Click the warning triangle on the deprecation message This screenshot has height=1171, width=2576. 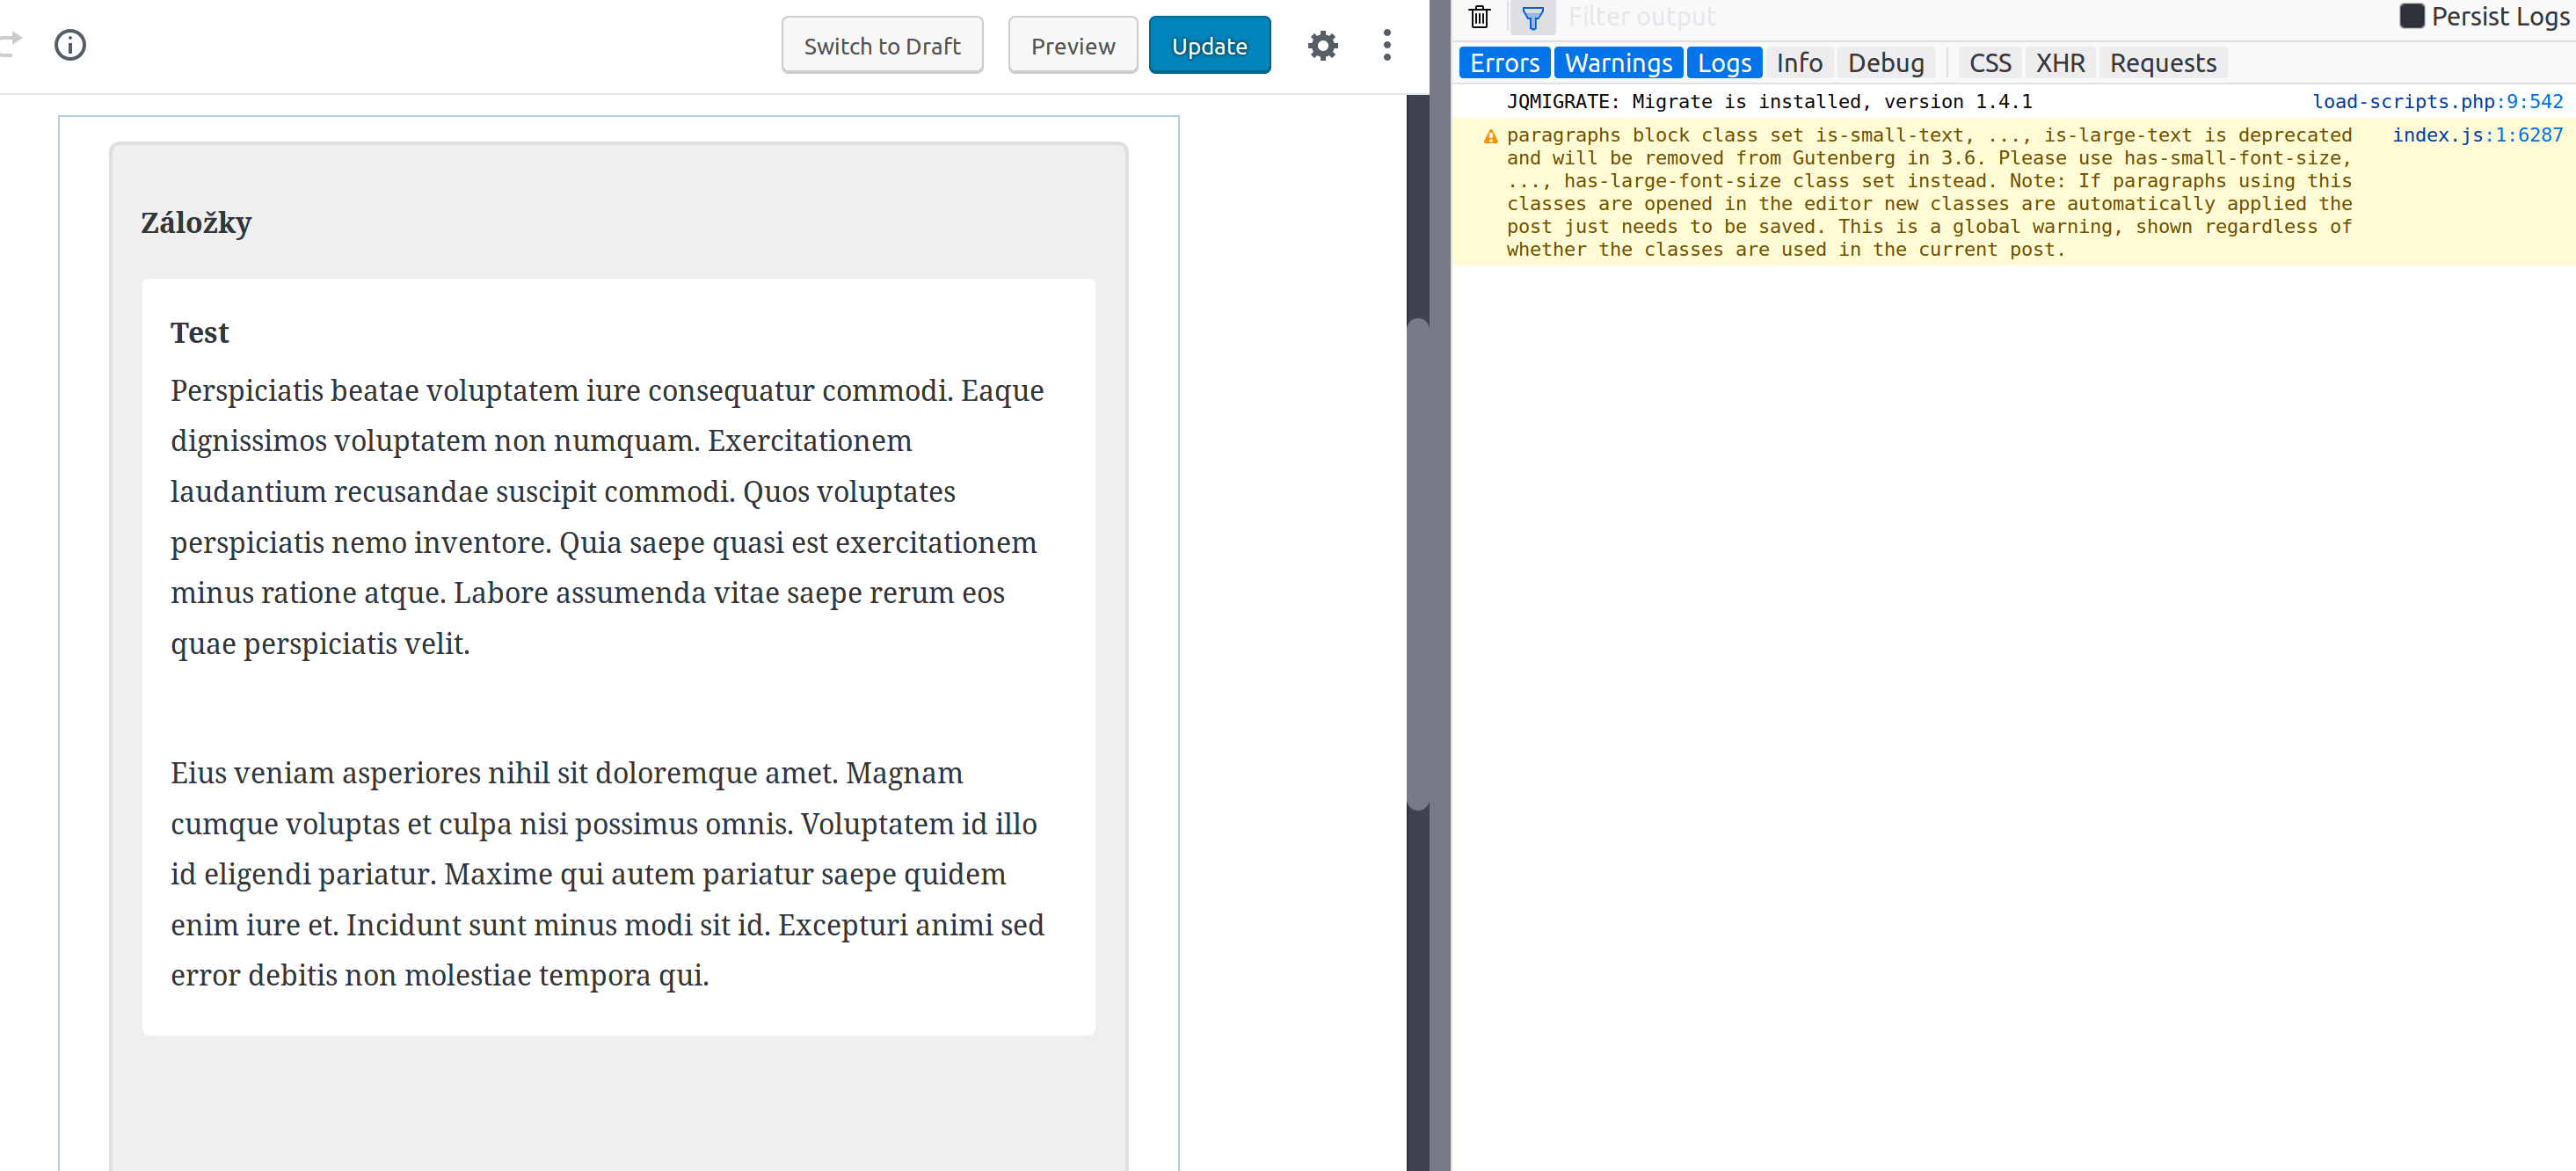pyautogui.click(x=1490, y=136)
